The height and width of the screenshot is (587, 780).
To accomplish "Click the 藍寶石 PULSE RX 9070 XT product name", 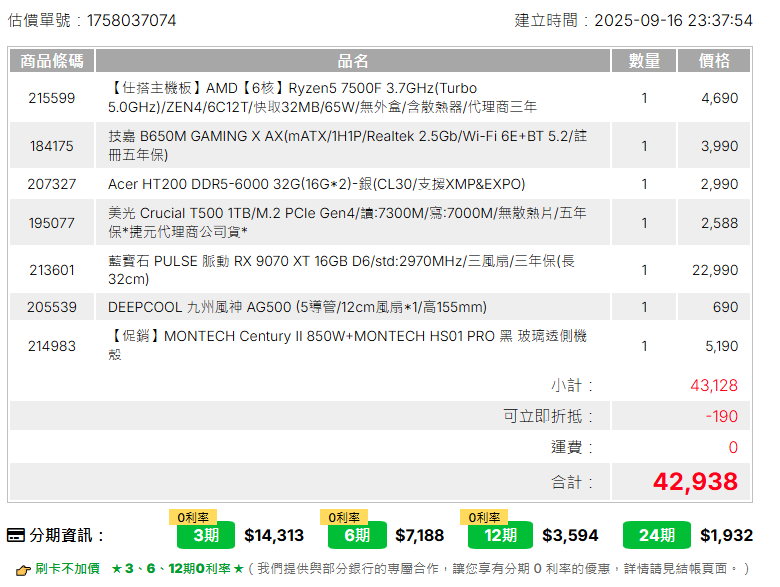I will point(341,270).
